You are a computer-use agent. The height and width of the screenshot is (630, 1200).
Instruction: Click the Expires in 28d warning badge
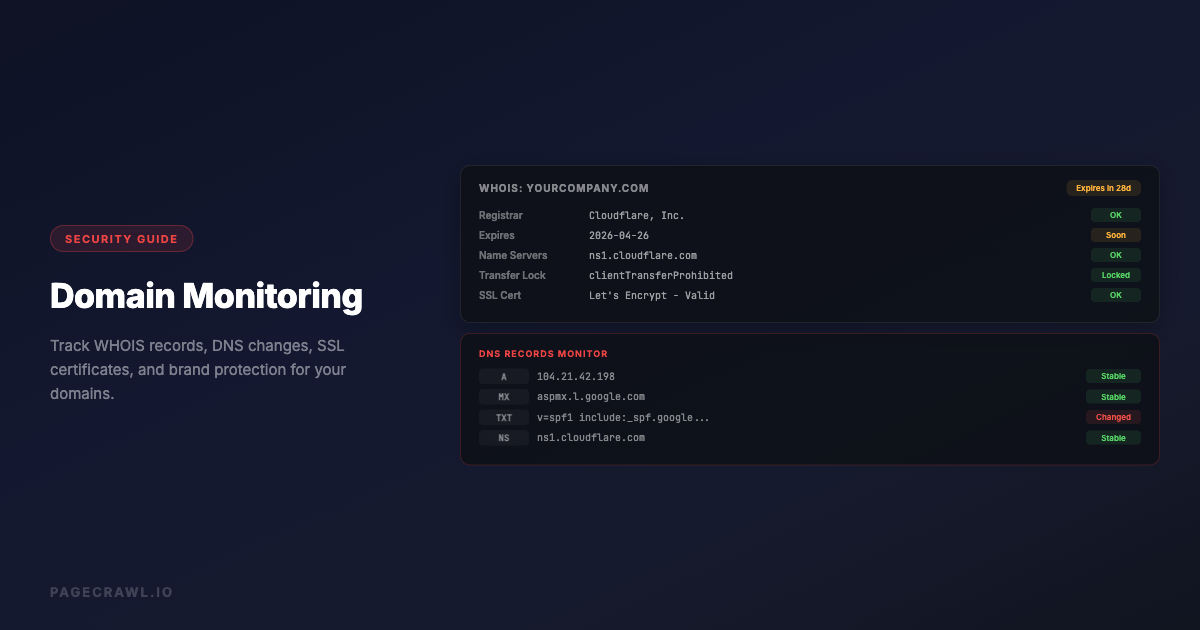tap(1103, 187)
